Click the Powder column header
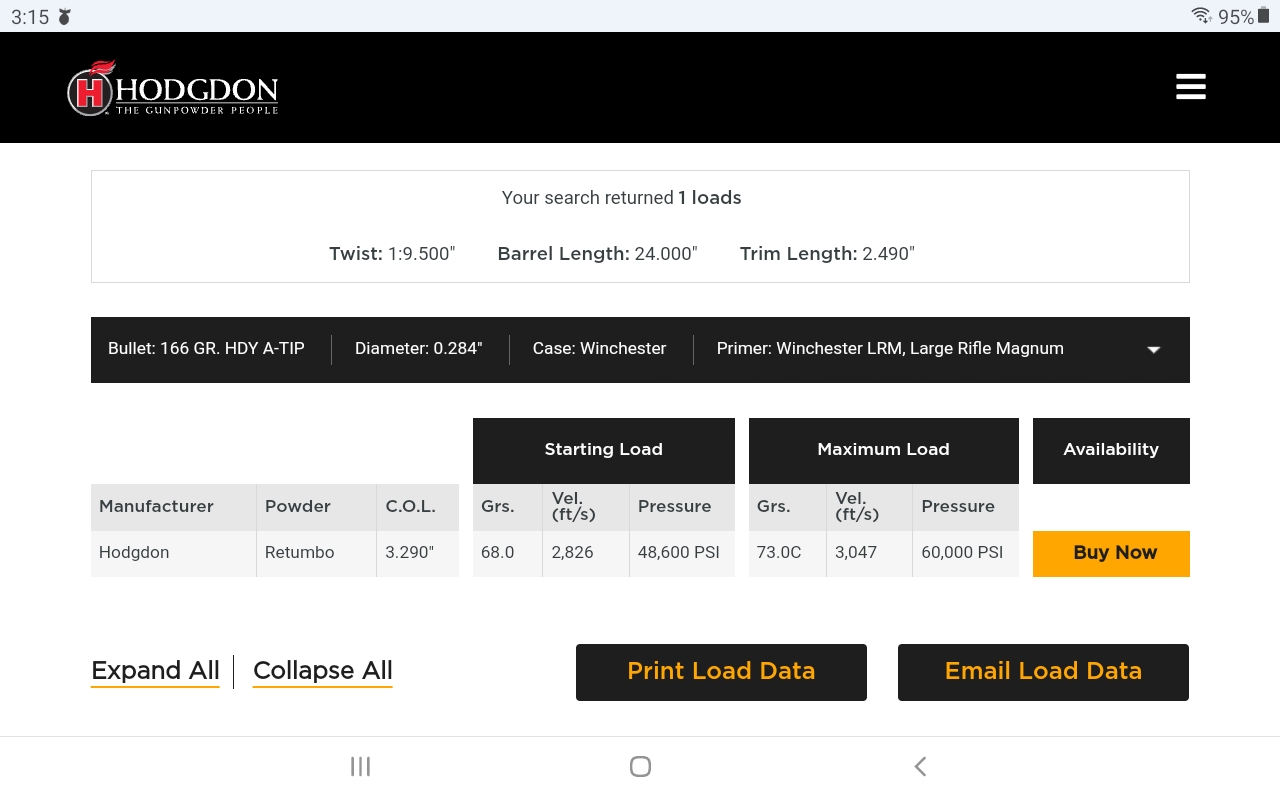Screen dimensions: 1280x800 [317, 507]
